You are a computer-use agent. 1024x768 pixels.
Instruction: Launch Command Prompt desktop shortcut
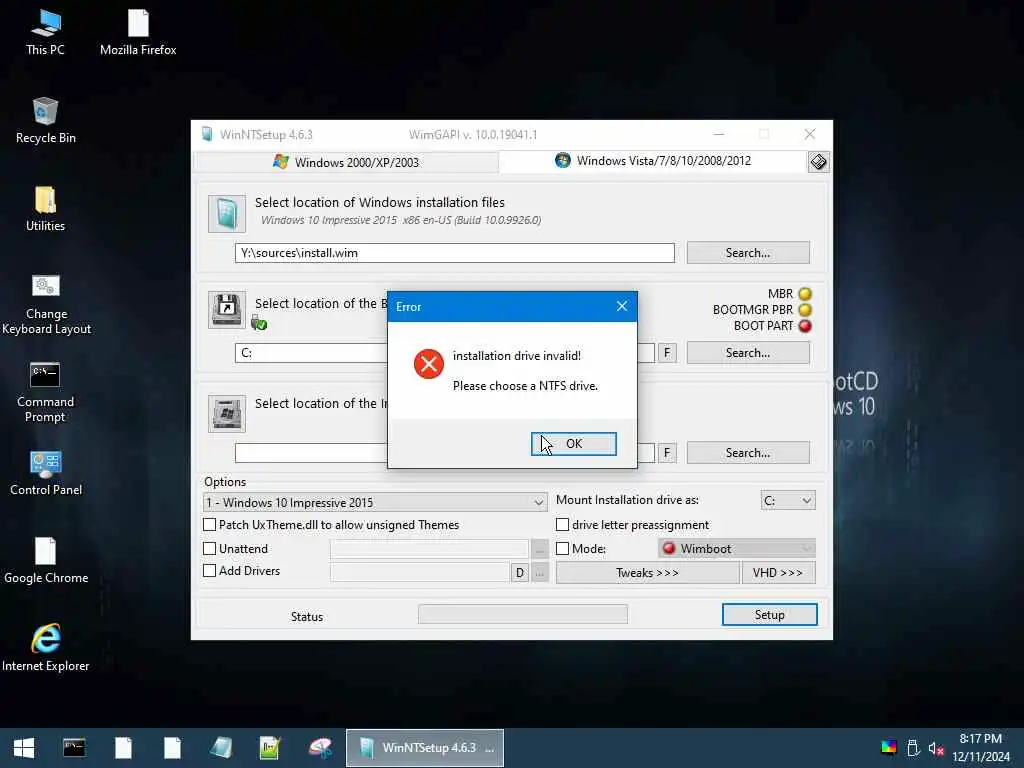[x=45, y=392]
